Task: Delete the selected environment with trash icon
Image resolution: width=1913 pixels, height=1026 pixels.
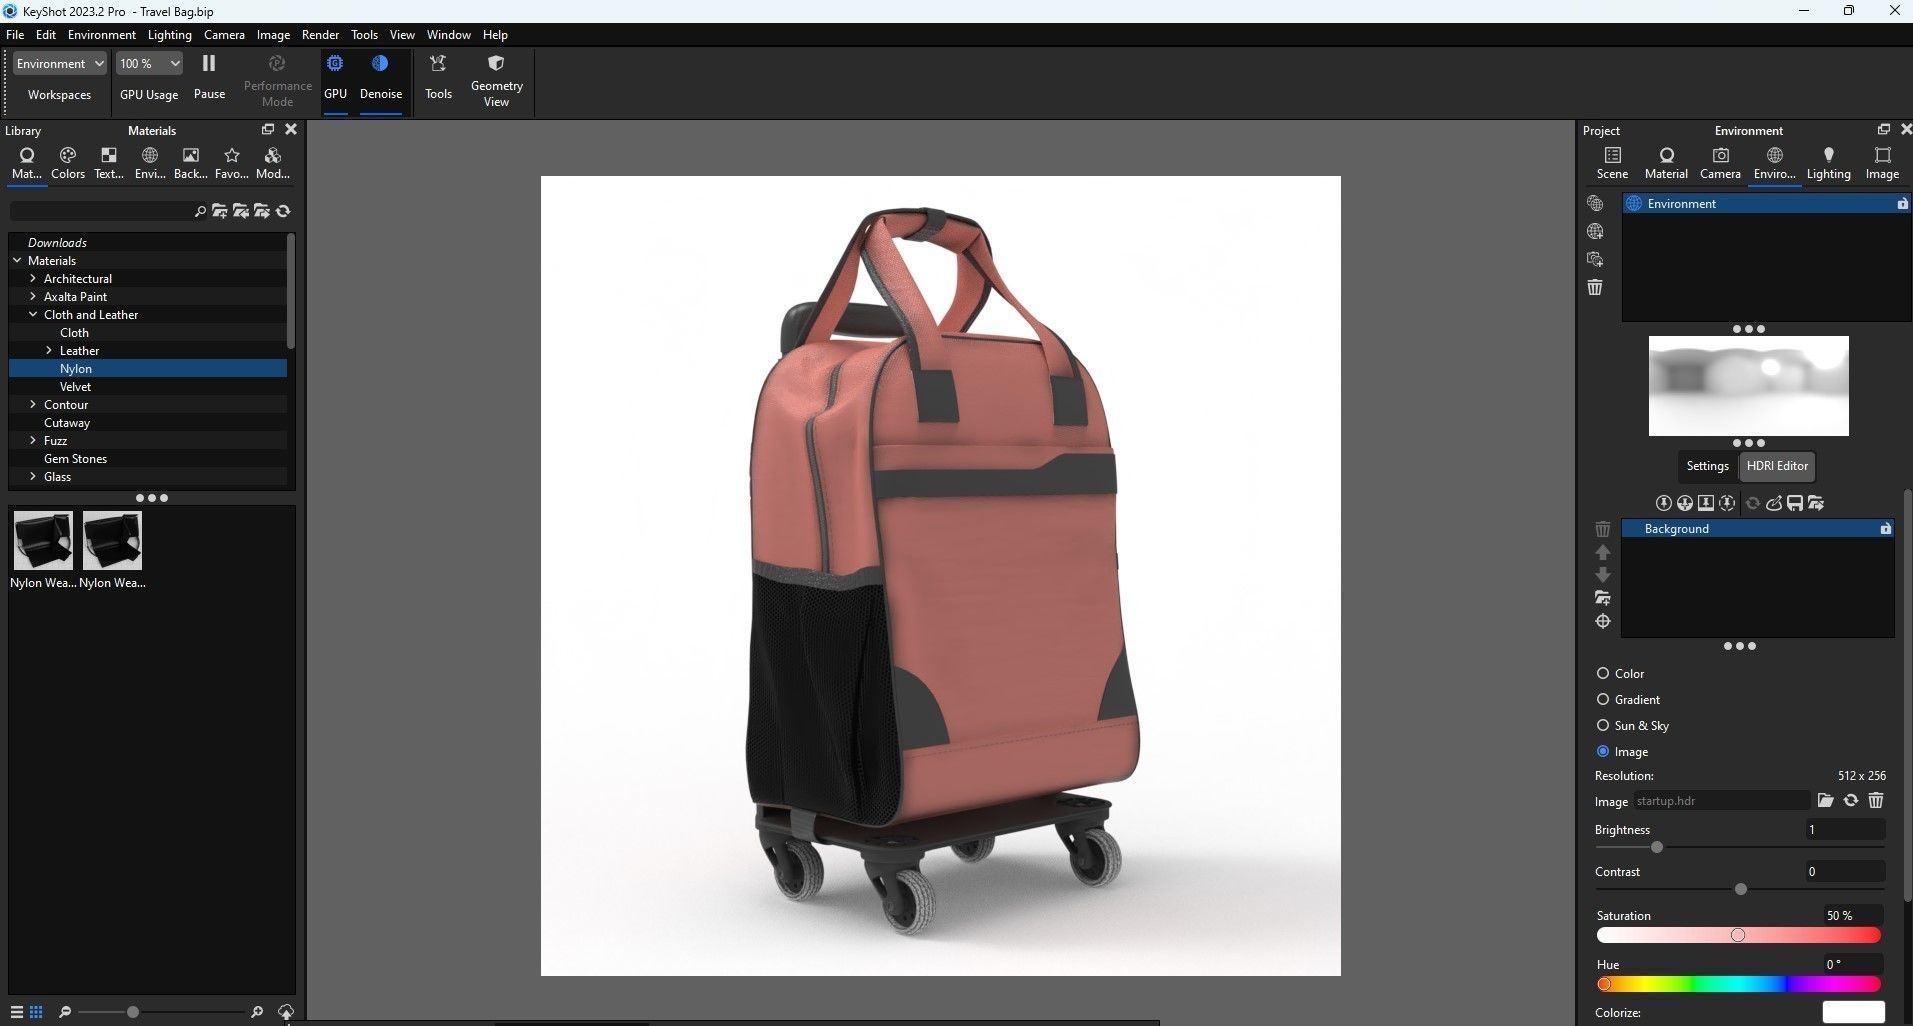Action: [x=1595, y=287]
